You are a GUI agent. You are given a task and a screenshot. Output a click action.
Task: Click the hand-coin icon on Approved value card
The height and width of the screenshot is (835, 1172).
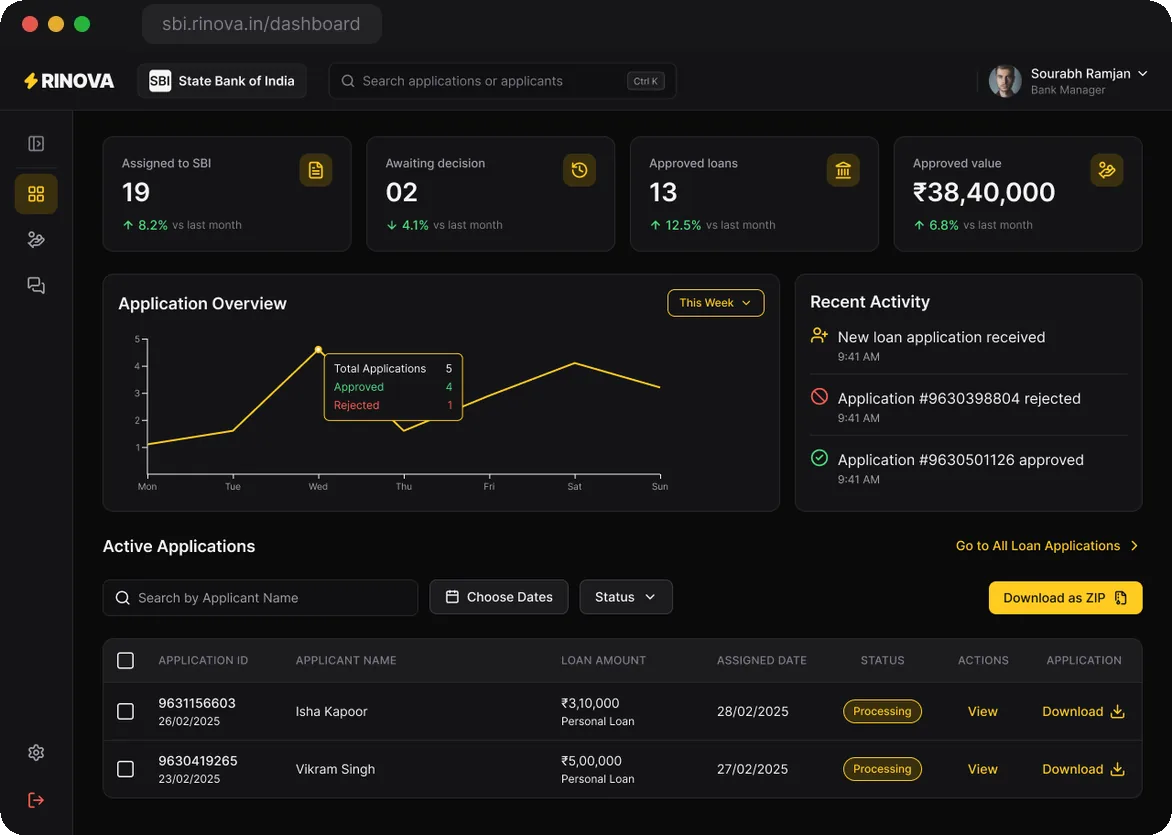(1107, 170)
